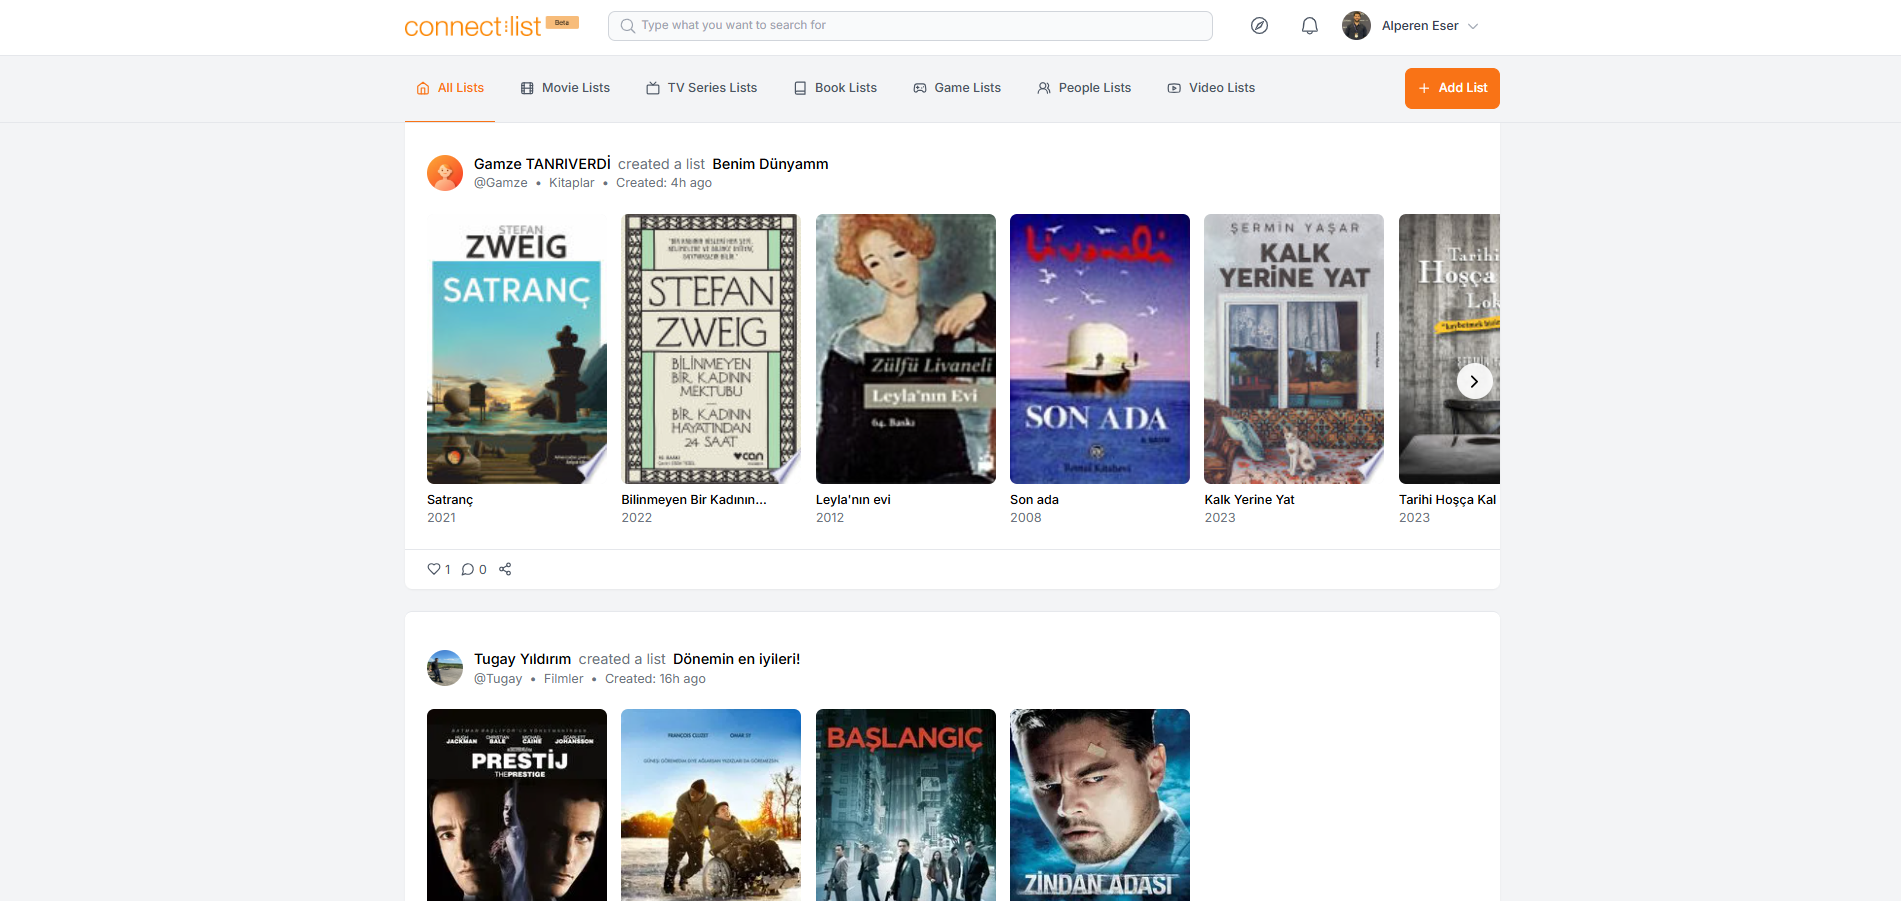Click the Bilinmeyen Bir Kadının... title text

click(x=694, y=500)
